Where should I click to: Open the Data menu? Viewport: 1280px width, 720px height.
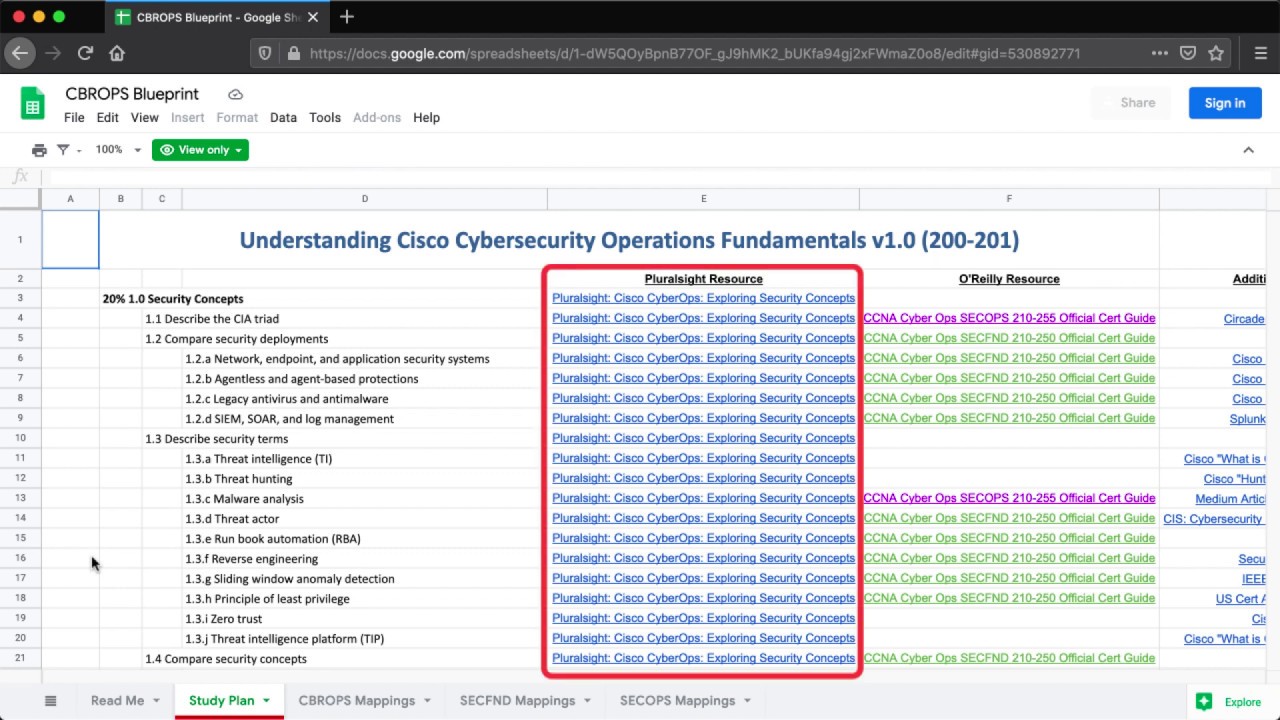283,117
